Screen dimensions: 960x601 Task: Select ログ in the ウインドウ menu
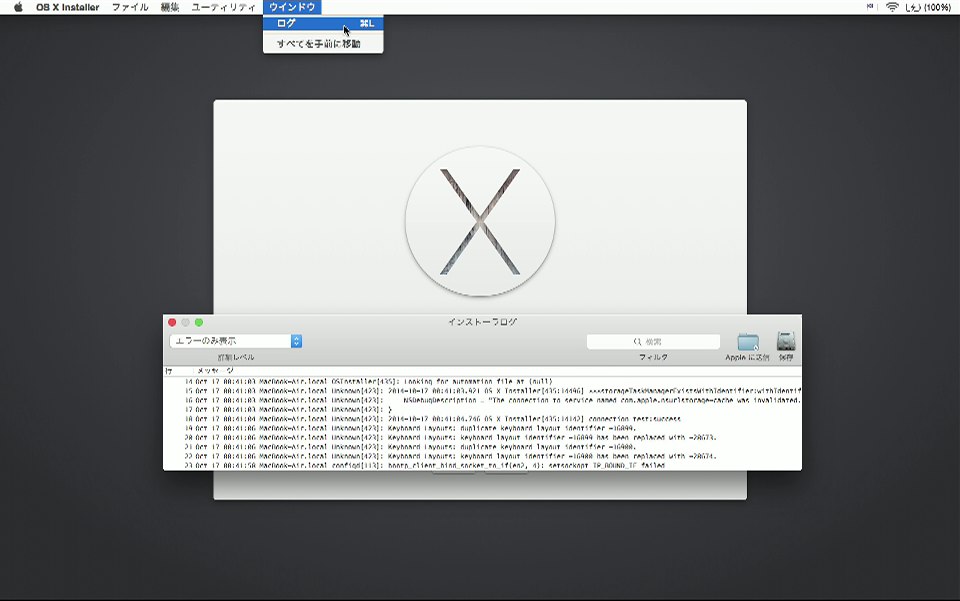[323, 23]
